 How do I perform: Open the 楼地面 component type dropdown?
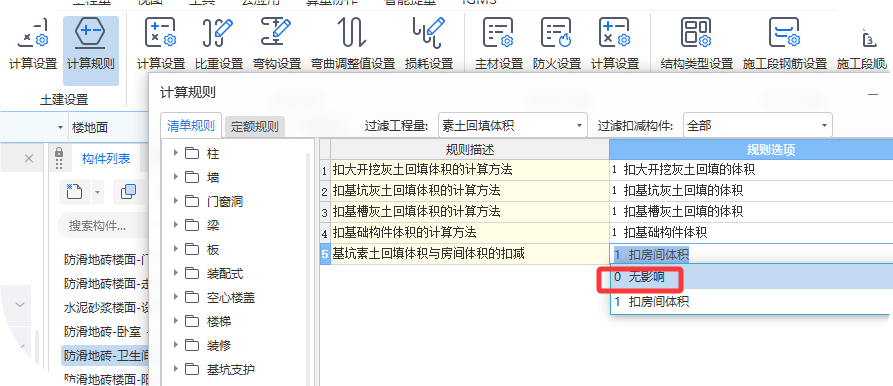[107, 128]
